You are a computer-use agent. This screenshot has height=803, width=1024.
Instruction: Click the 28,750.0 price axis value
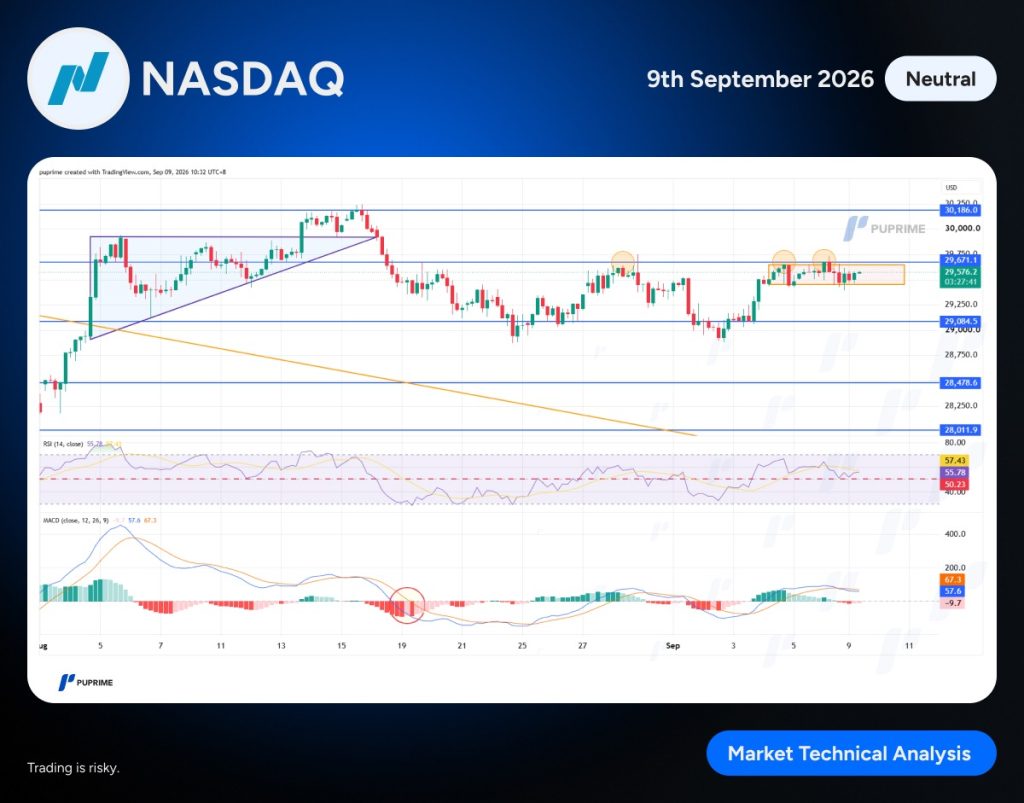(961, 354)
